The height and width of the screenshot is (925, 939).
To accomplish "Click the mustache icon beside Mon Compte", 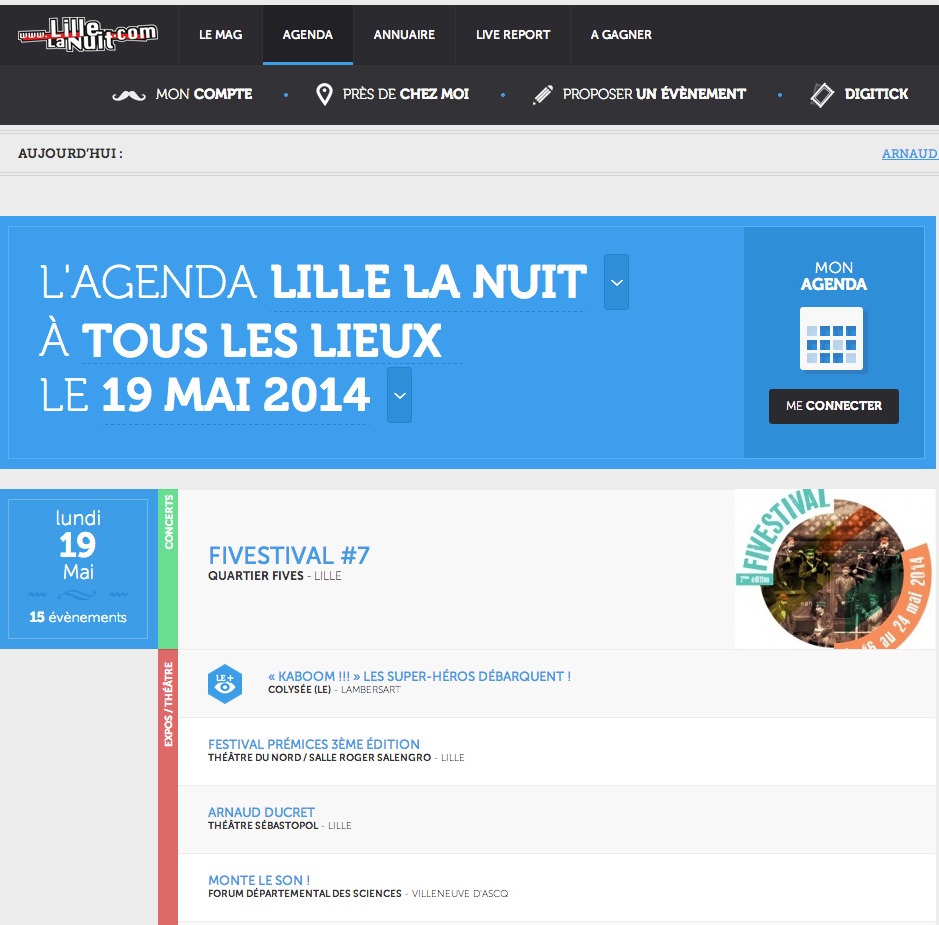I will click(x=129, y=95).
